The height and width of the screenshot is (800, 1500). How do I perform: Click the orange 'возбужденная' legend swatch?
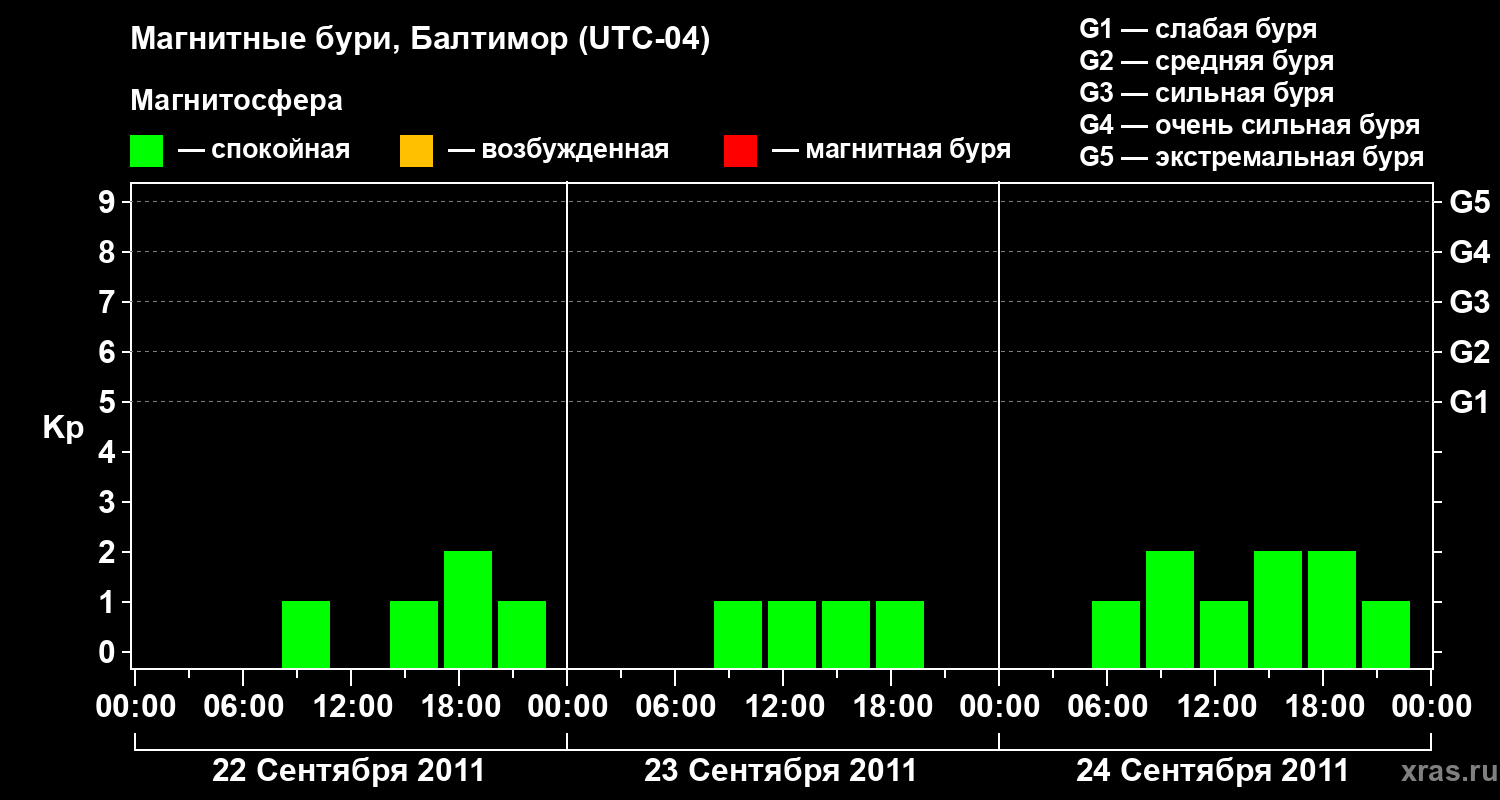click(x=416, y=151)
